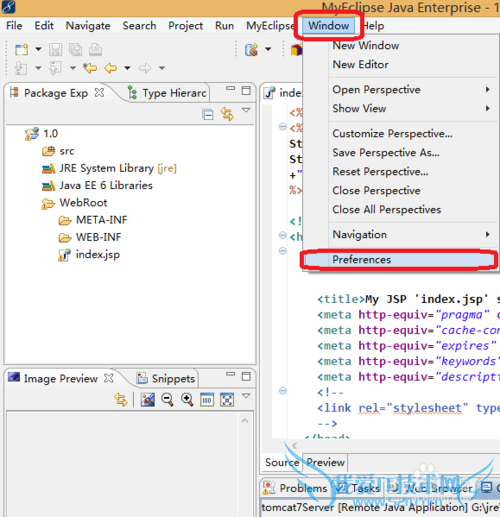Viewport: 500px width, 517px height.
Task: Click the Next Annotation toolbar icon
Action: click(21, 68)
